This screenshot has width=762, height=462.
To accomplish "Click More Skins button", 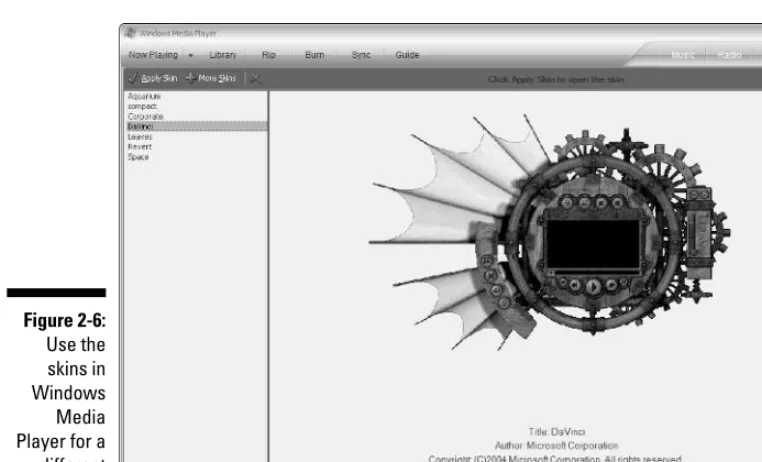I will (211, 78).
